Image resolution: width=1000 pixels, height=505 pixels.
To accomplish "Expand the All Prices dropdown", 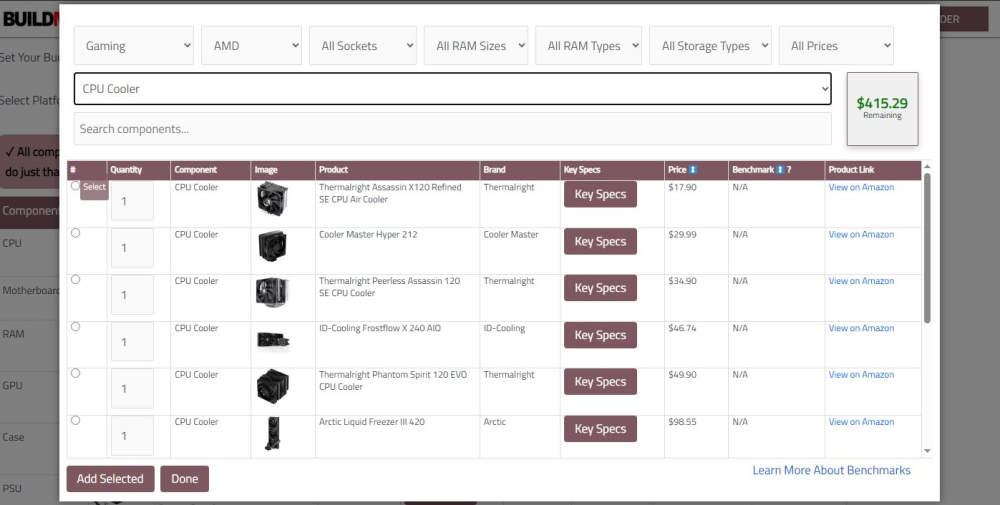I will click(836, 45).
